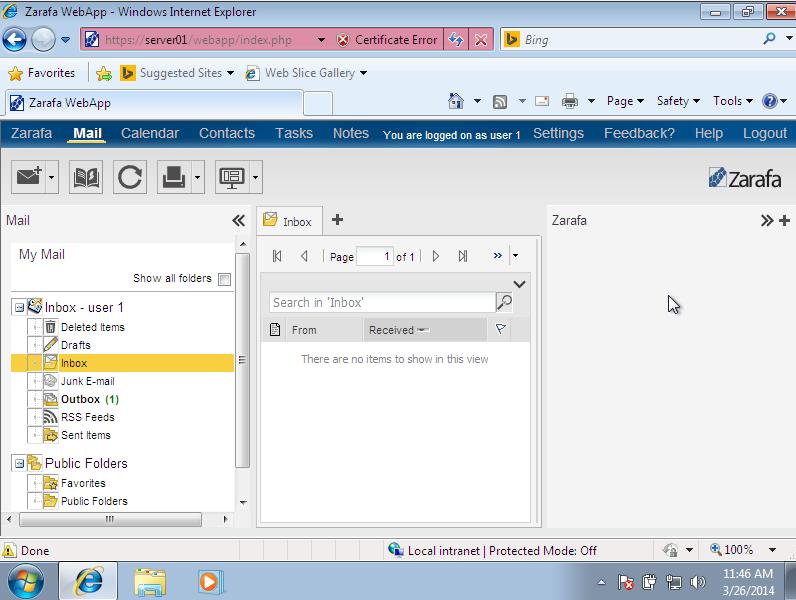This screenshot has width=796, height=600.
Task: Select the Deleted Items folder
Action: pos(92,327)
